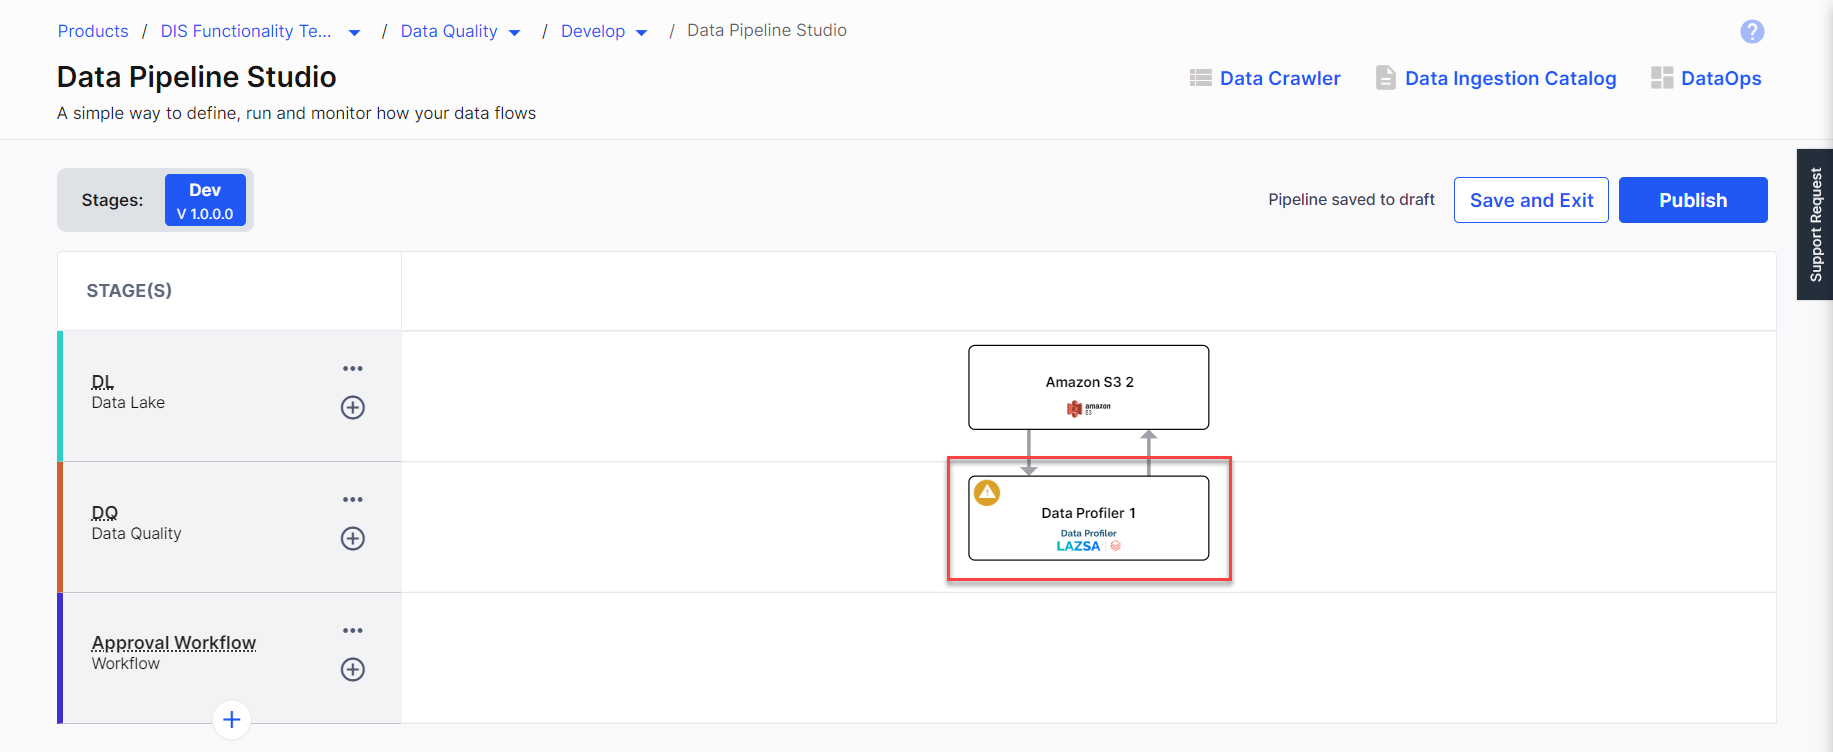Open the Support Request side tab

point(1815,225)
